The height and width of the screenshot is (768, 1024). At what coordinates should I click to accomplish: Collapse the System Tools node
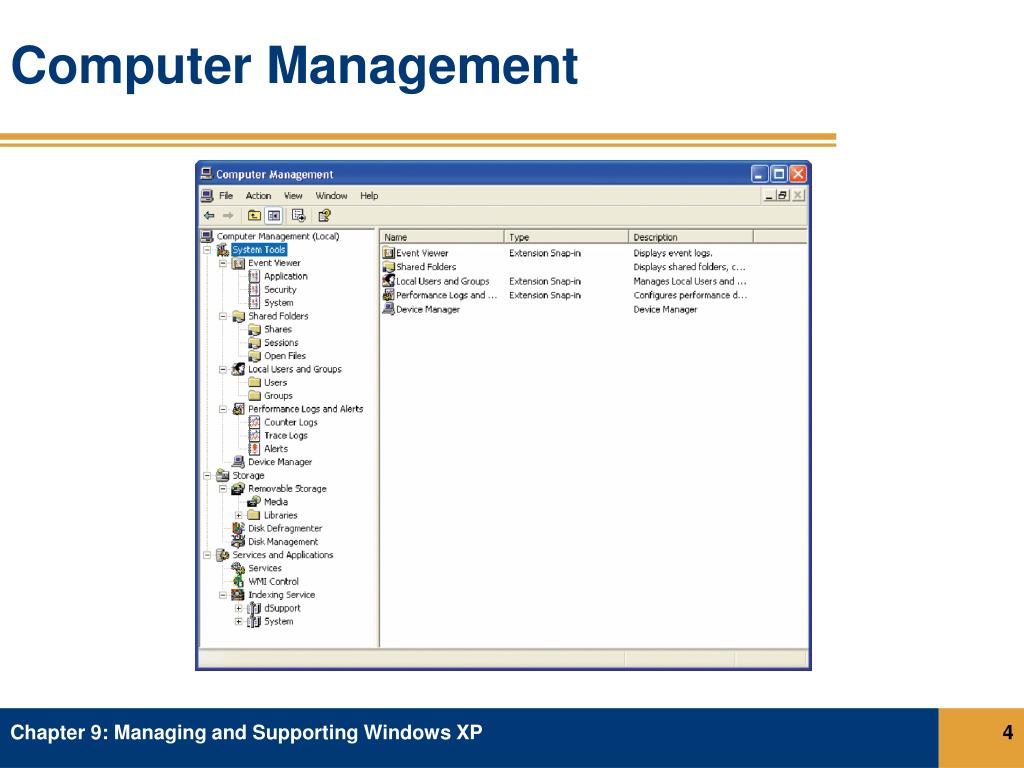click(207, 249)
